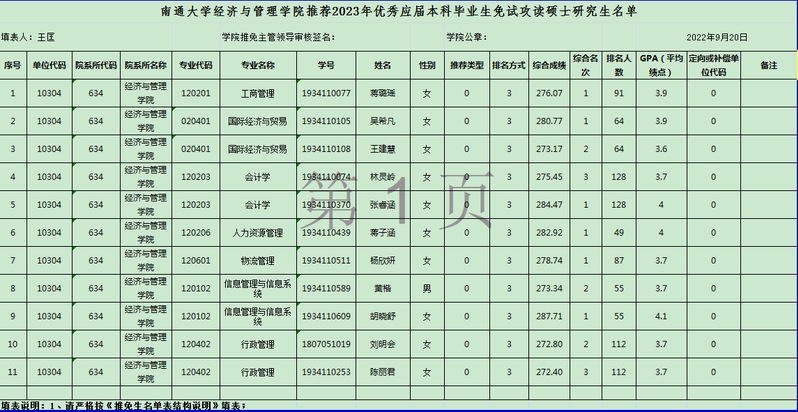Select the 性别 column header
Screen dimensions: 798x412
428,65
